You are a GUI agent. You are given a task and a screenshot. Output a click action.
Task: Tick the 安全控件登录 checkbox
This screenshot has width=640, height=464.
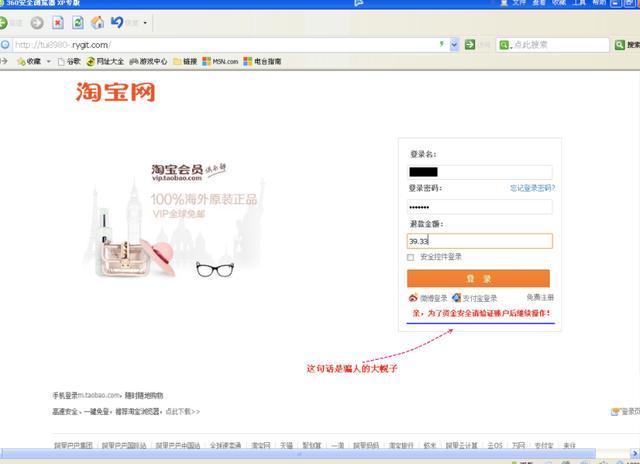411,257
